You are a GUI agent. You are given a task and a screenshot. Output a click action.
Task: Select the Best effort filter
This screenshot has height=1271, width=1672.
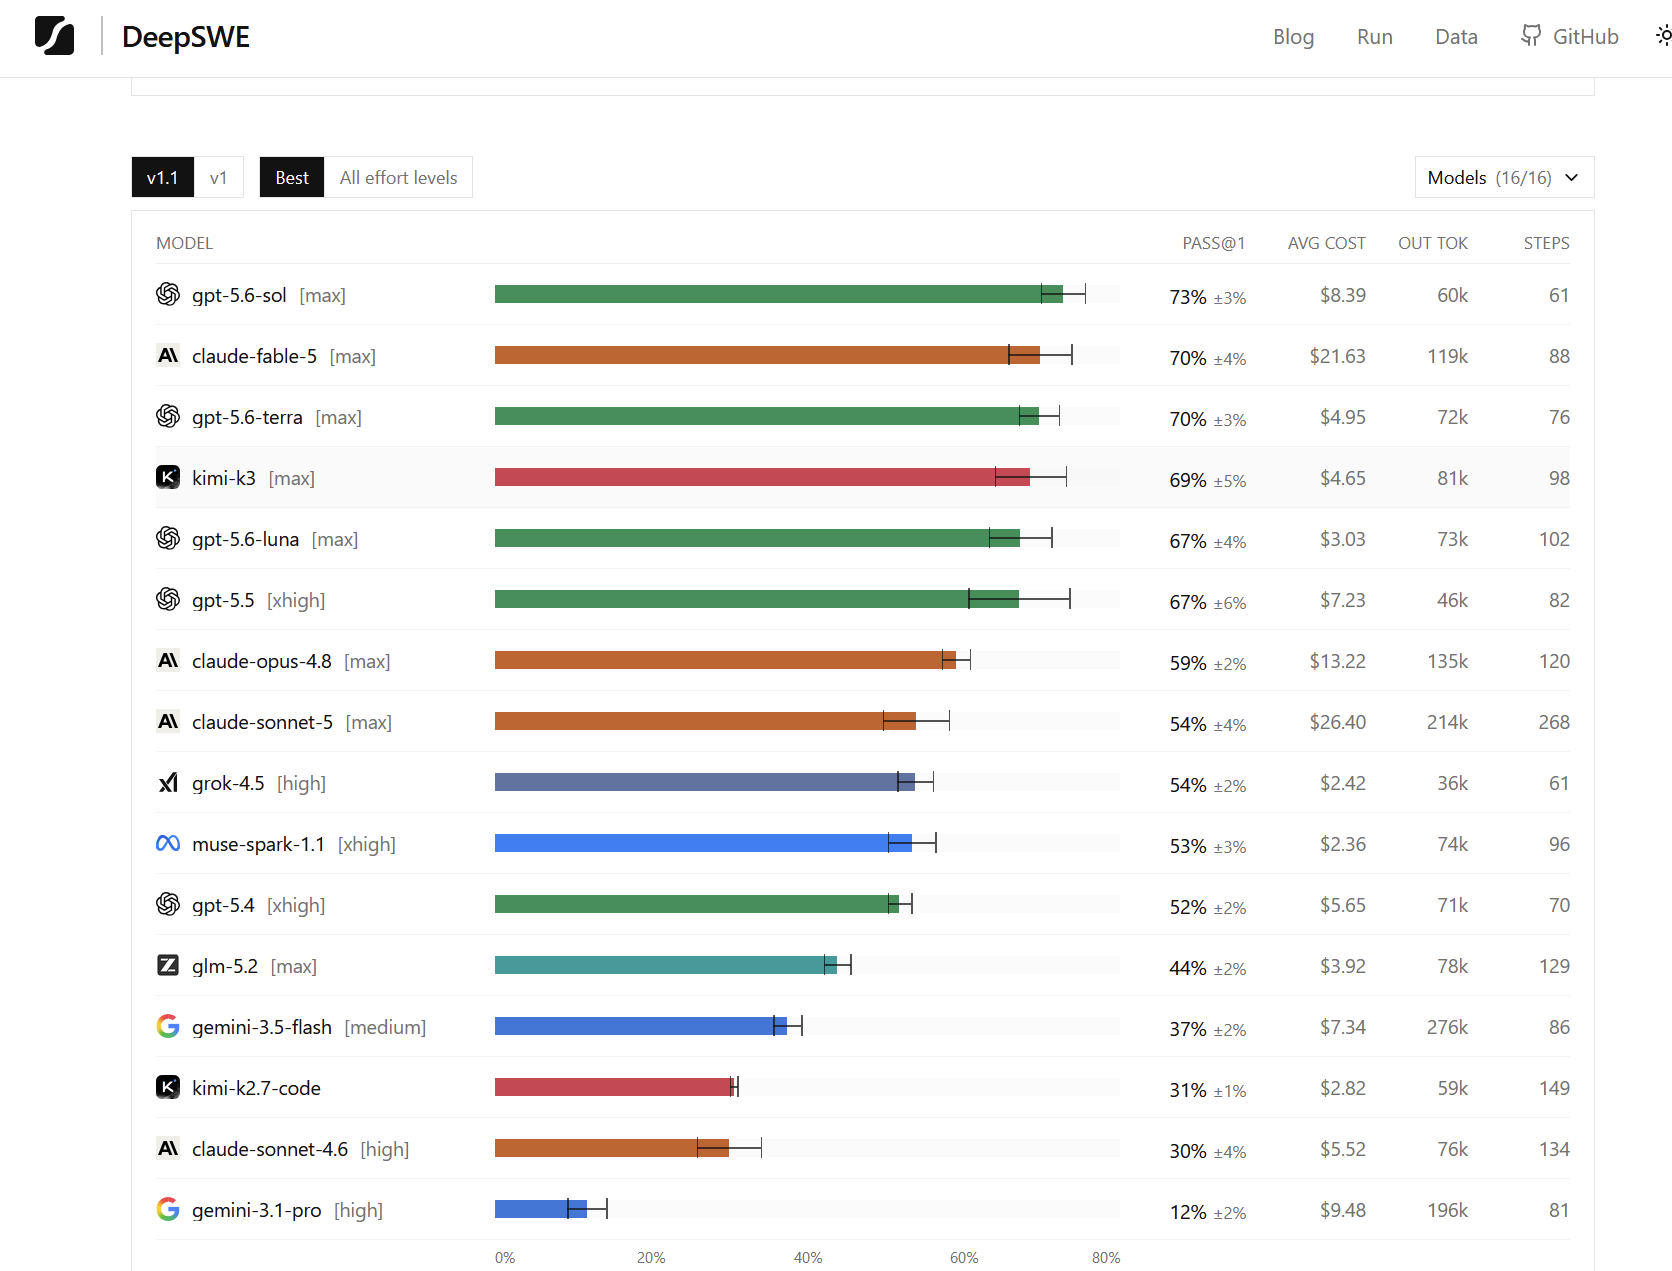tap(292, 177)
